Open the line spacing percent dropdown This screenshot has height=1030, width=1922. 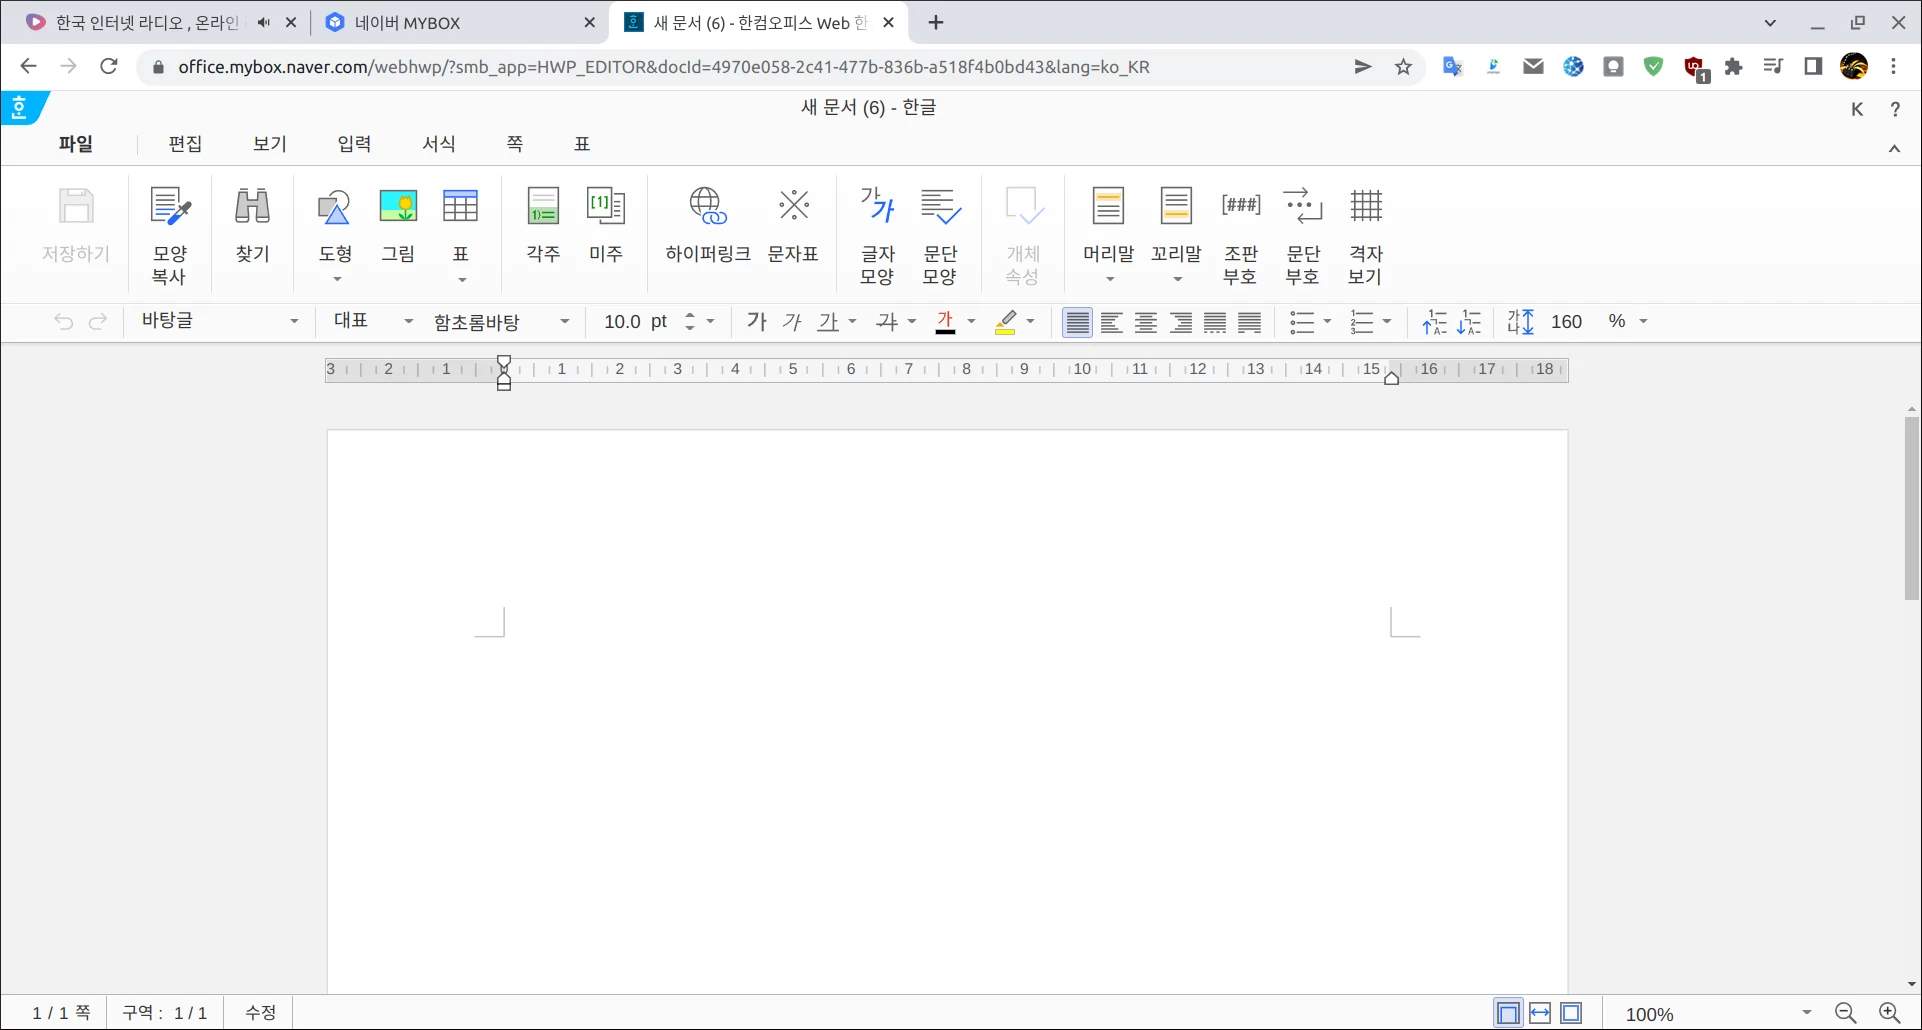[x=1643, y=321]
